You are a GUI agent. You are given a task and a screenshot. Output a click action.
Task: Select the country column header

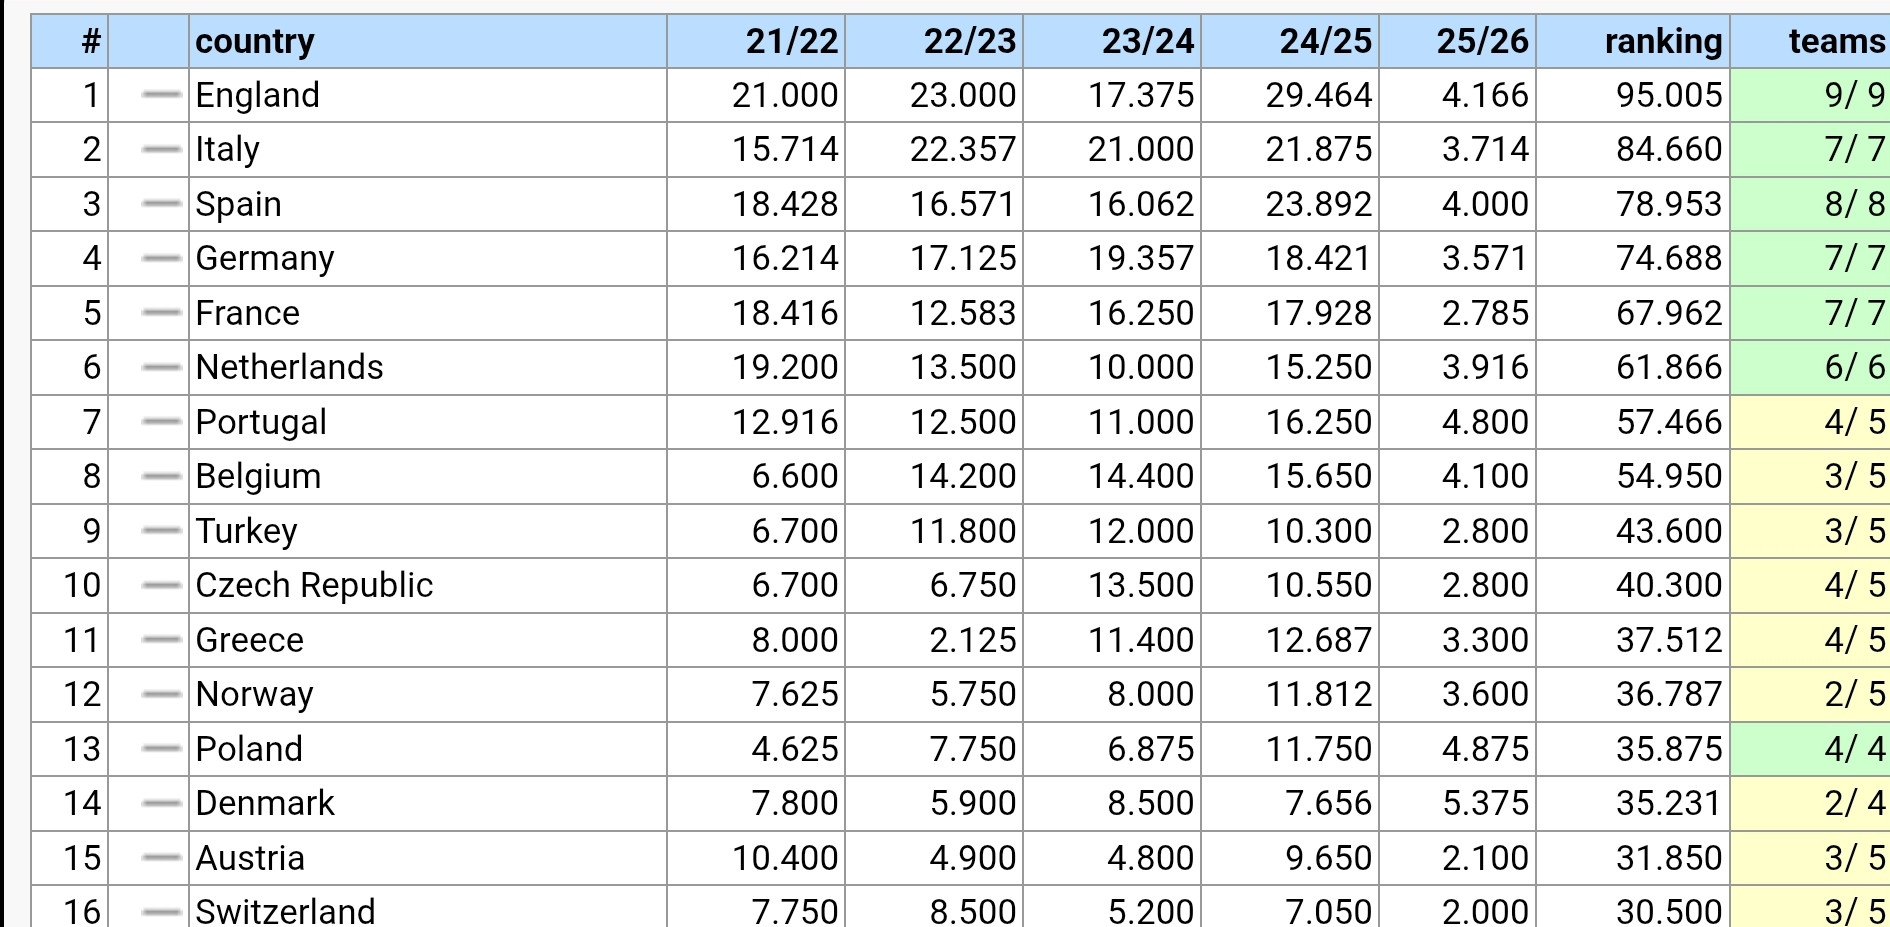tap(255, 41)
